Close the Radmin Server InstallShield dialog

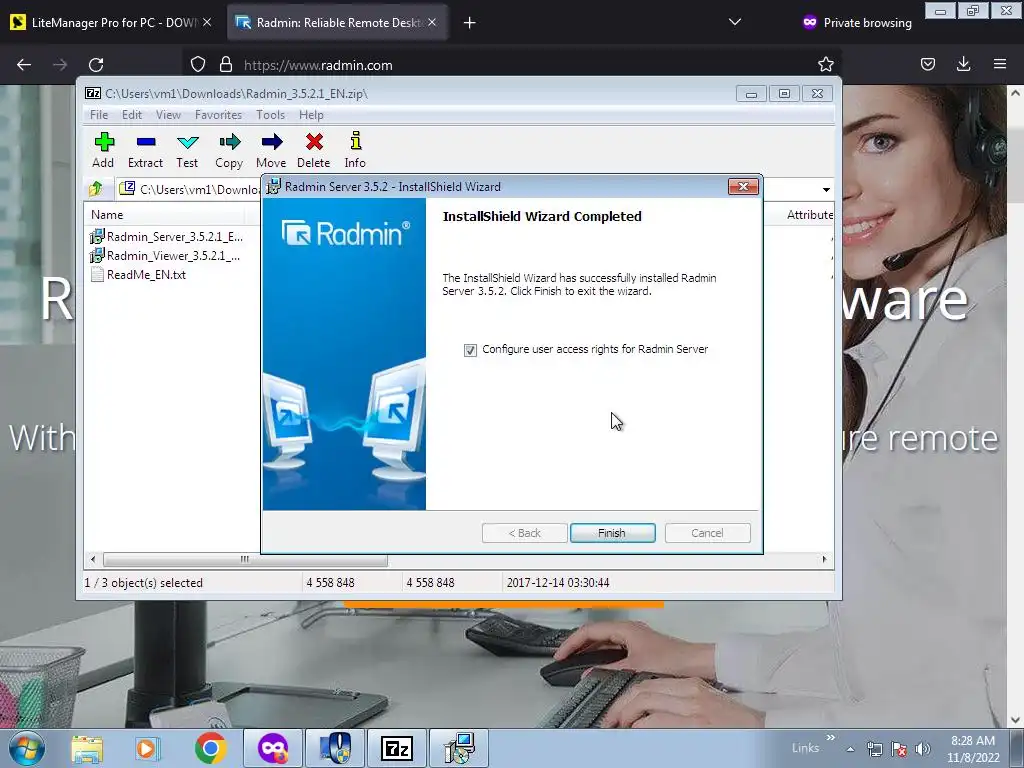pyautogui.click(x=743, y=187)
